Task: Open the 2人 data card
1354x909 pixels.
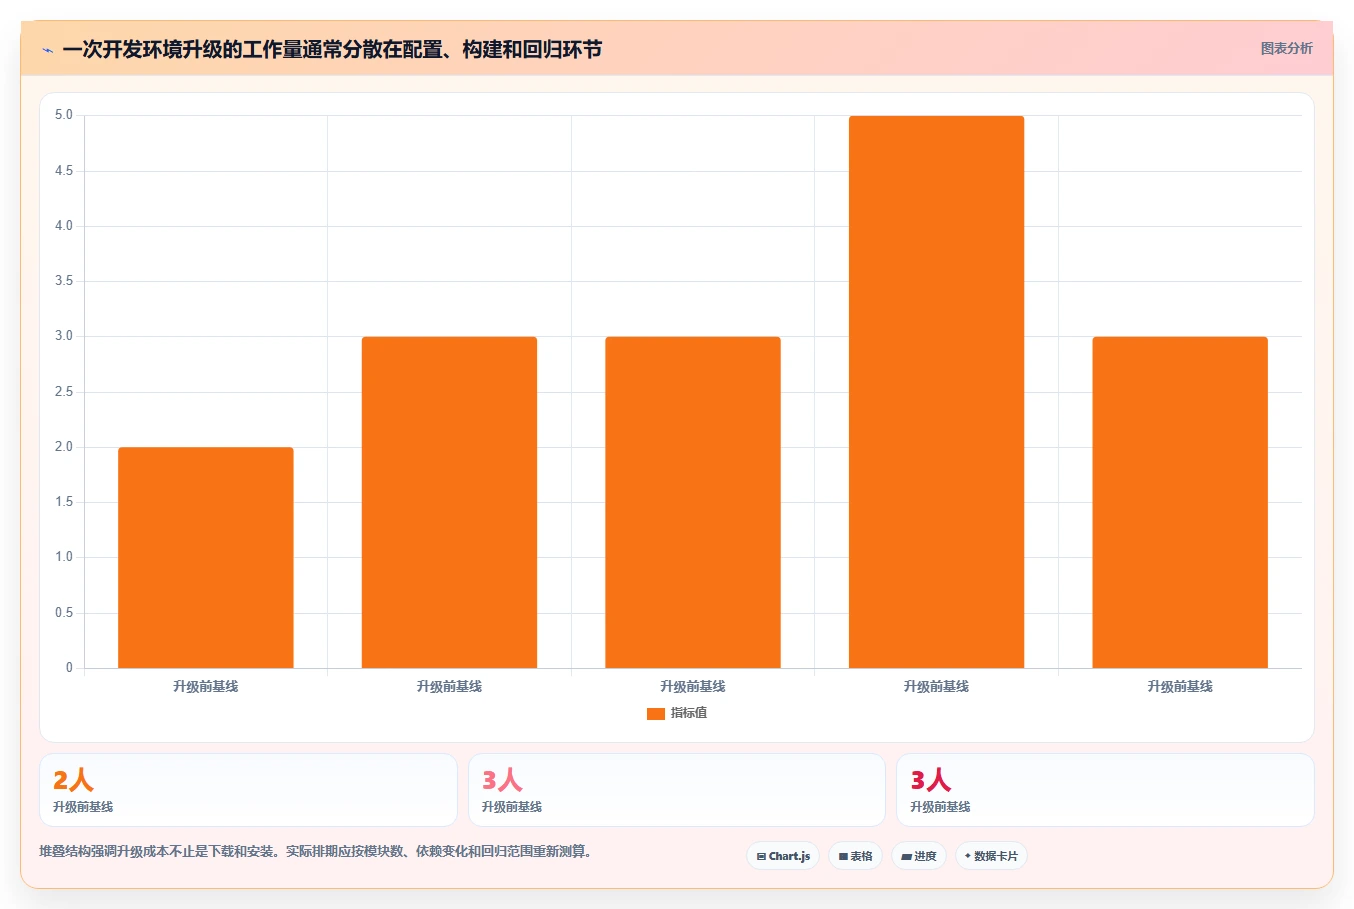Action: point(248,790)
